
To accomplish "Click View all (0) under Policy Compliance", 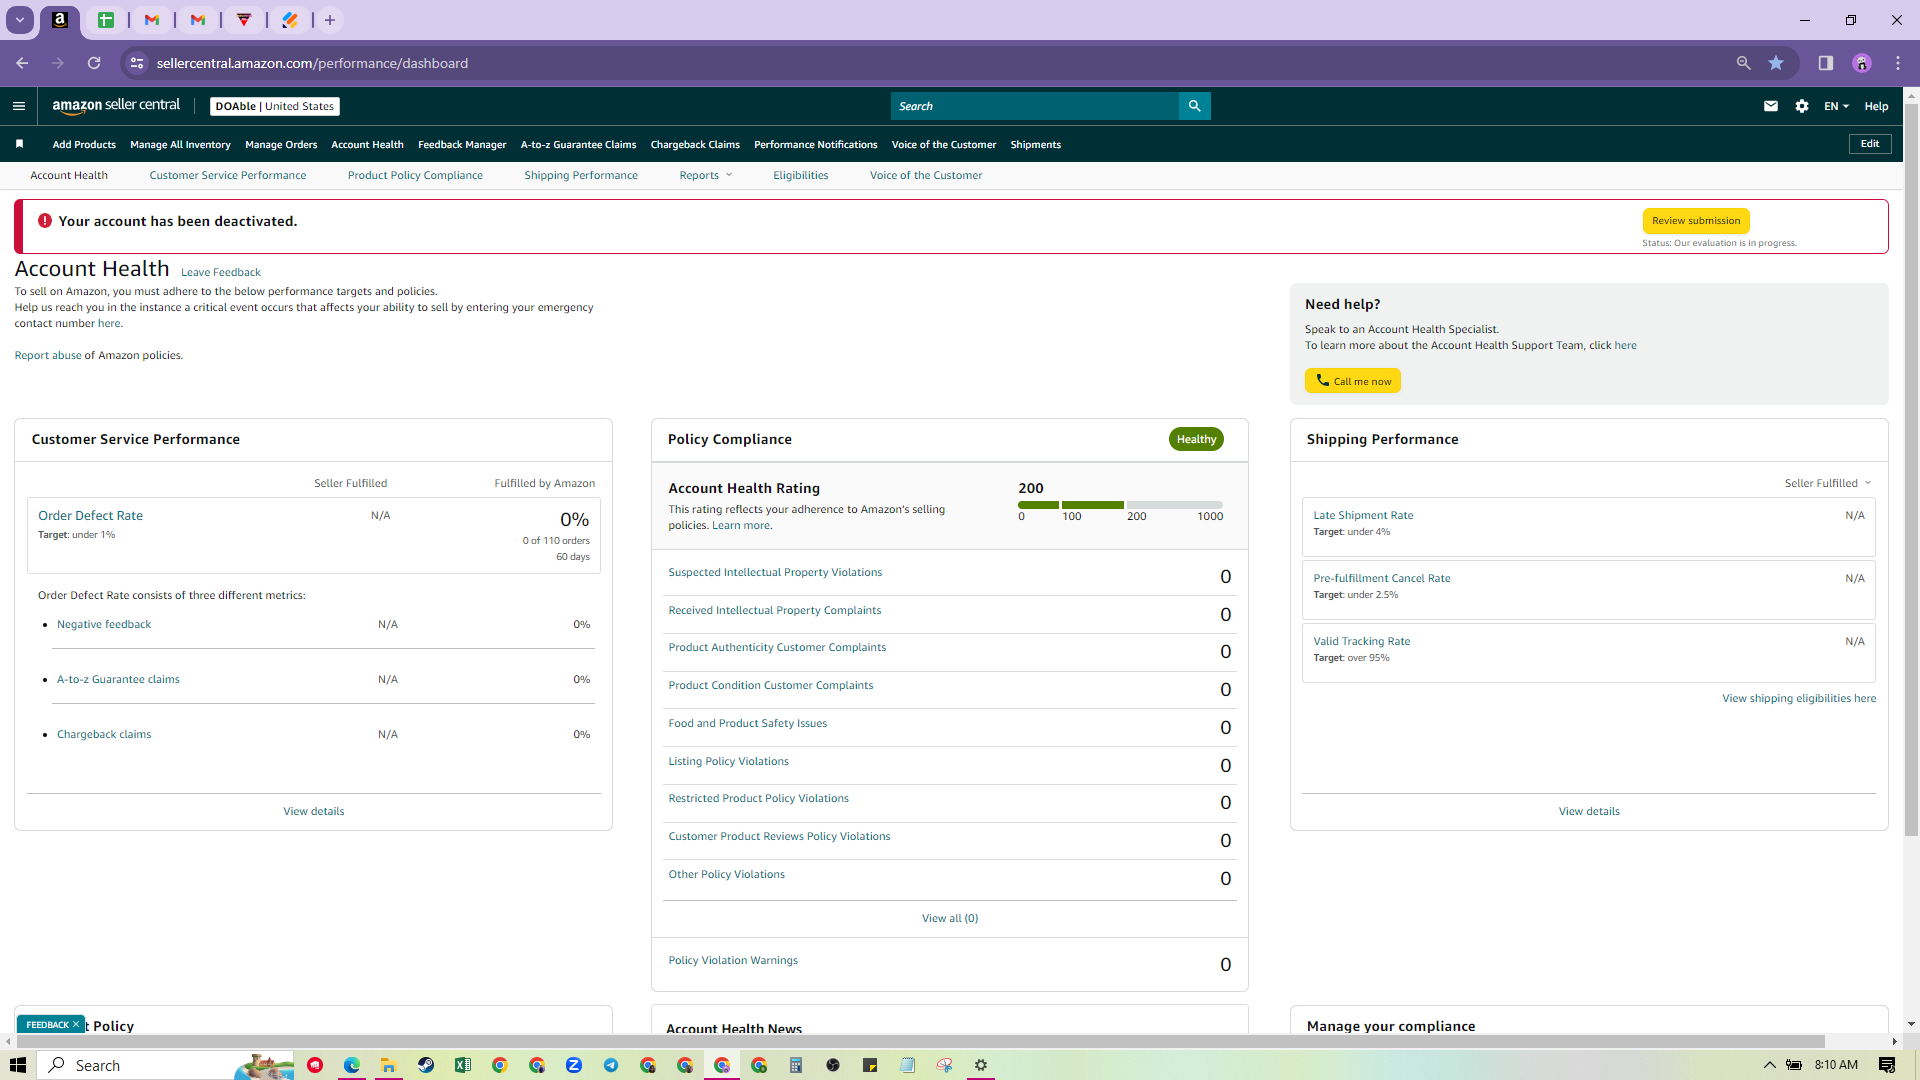I will pos(950,918).
